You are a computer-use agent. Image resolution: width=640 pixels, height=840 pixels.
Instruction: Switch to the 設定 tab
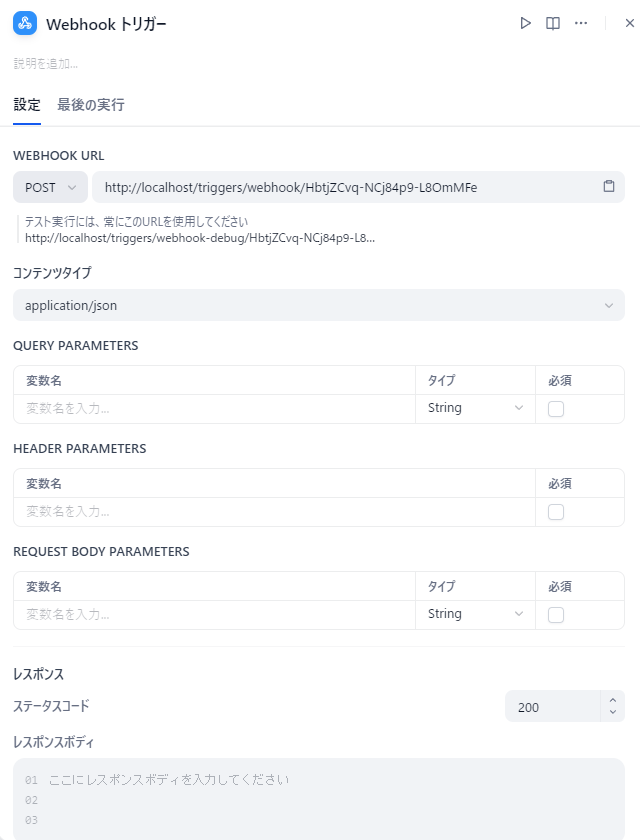(x=27, y=105)
